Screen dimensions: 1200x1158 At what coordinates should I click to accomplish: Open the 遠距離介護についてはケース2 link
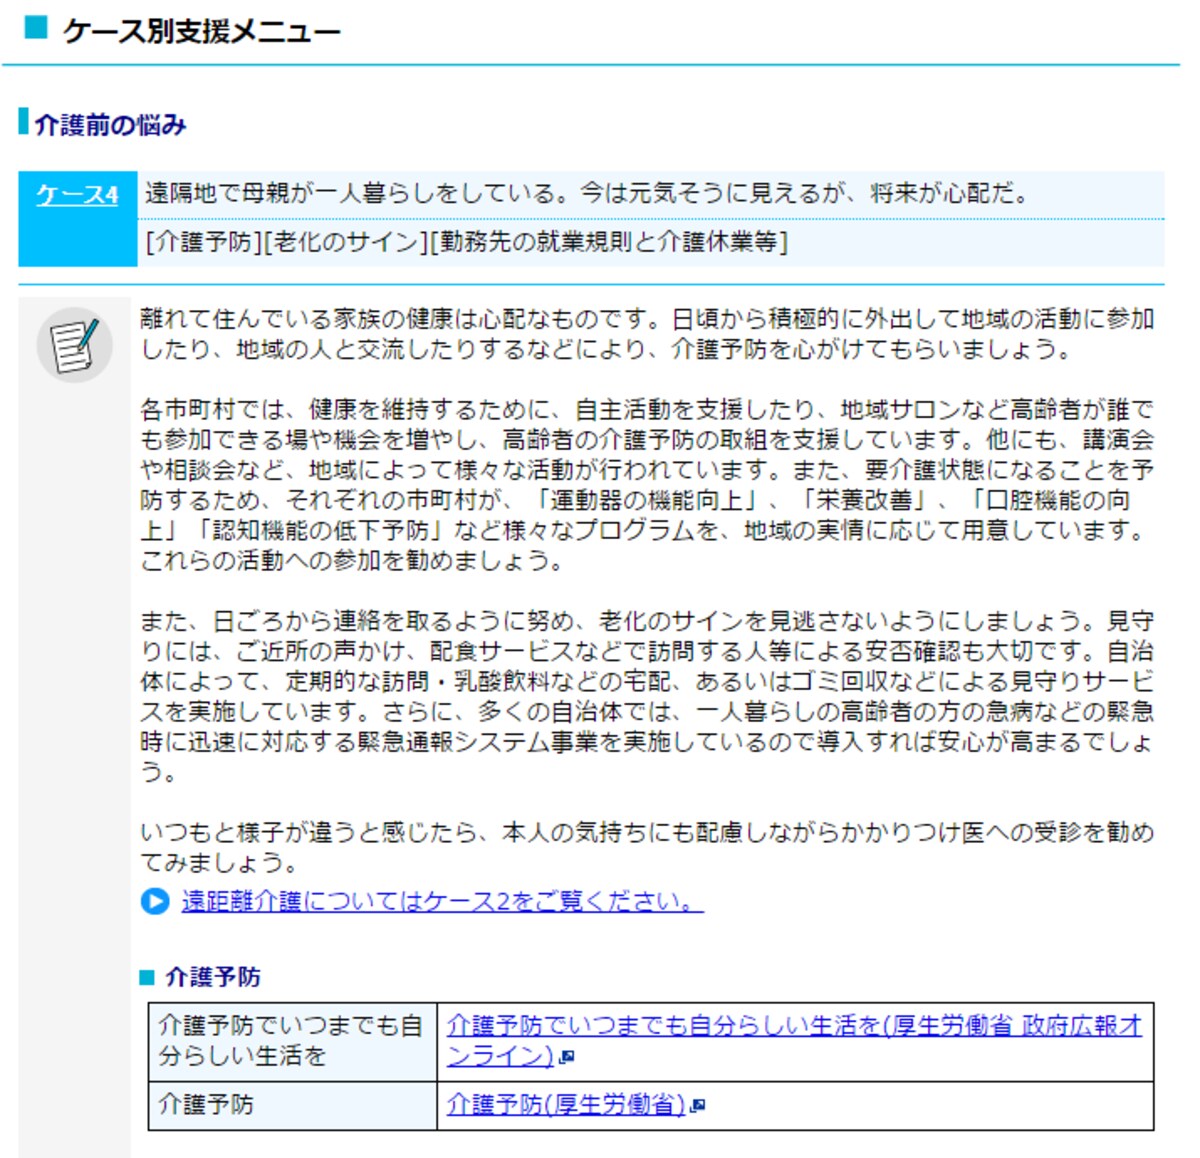(442, 901)
